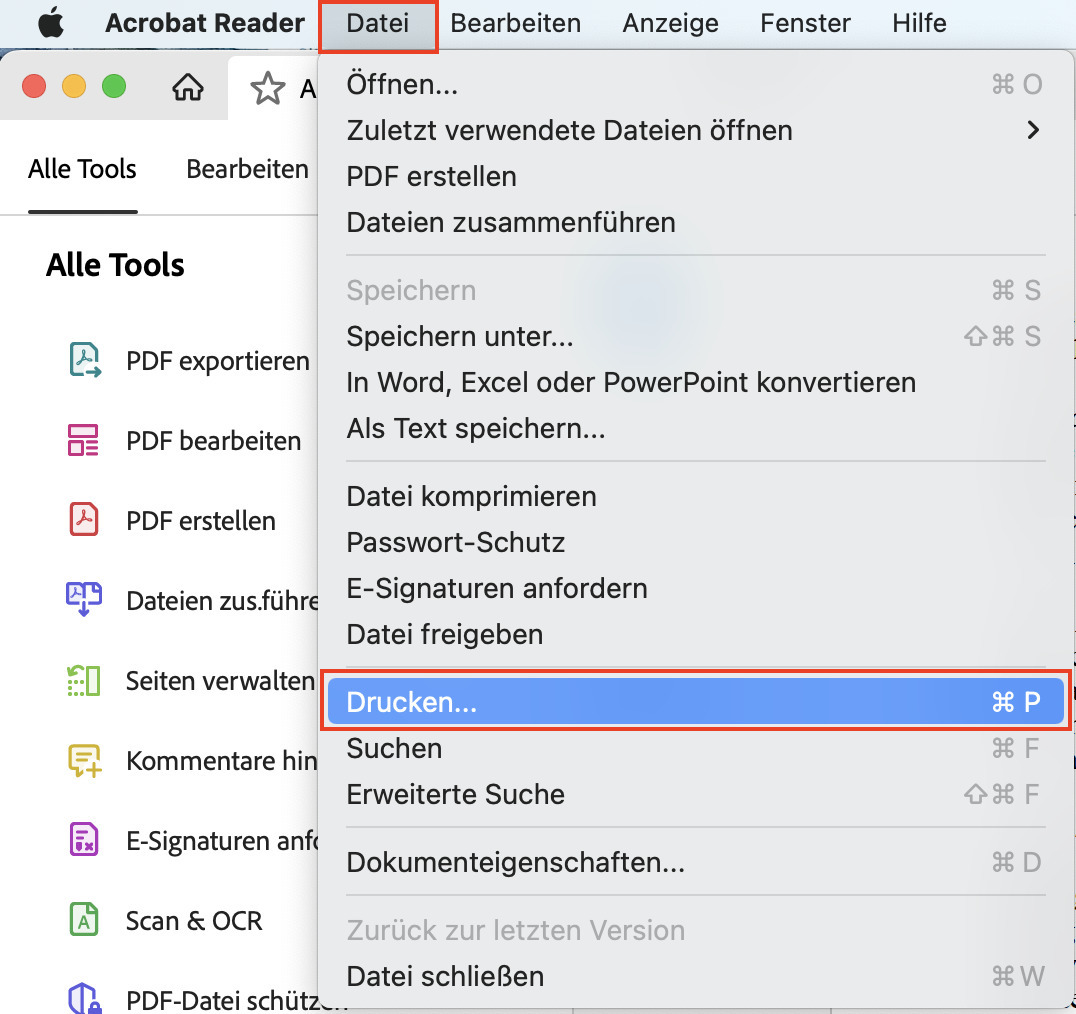The image size is (1076, 1014).
Task: Click the star favorite icon beside the tab
Action: point(267,88)
